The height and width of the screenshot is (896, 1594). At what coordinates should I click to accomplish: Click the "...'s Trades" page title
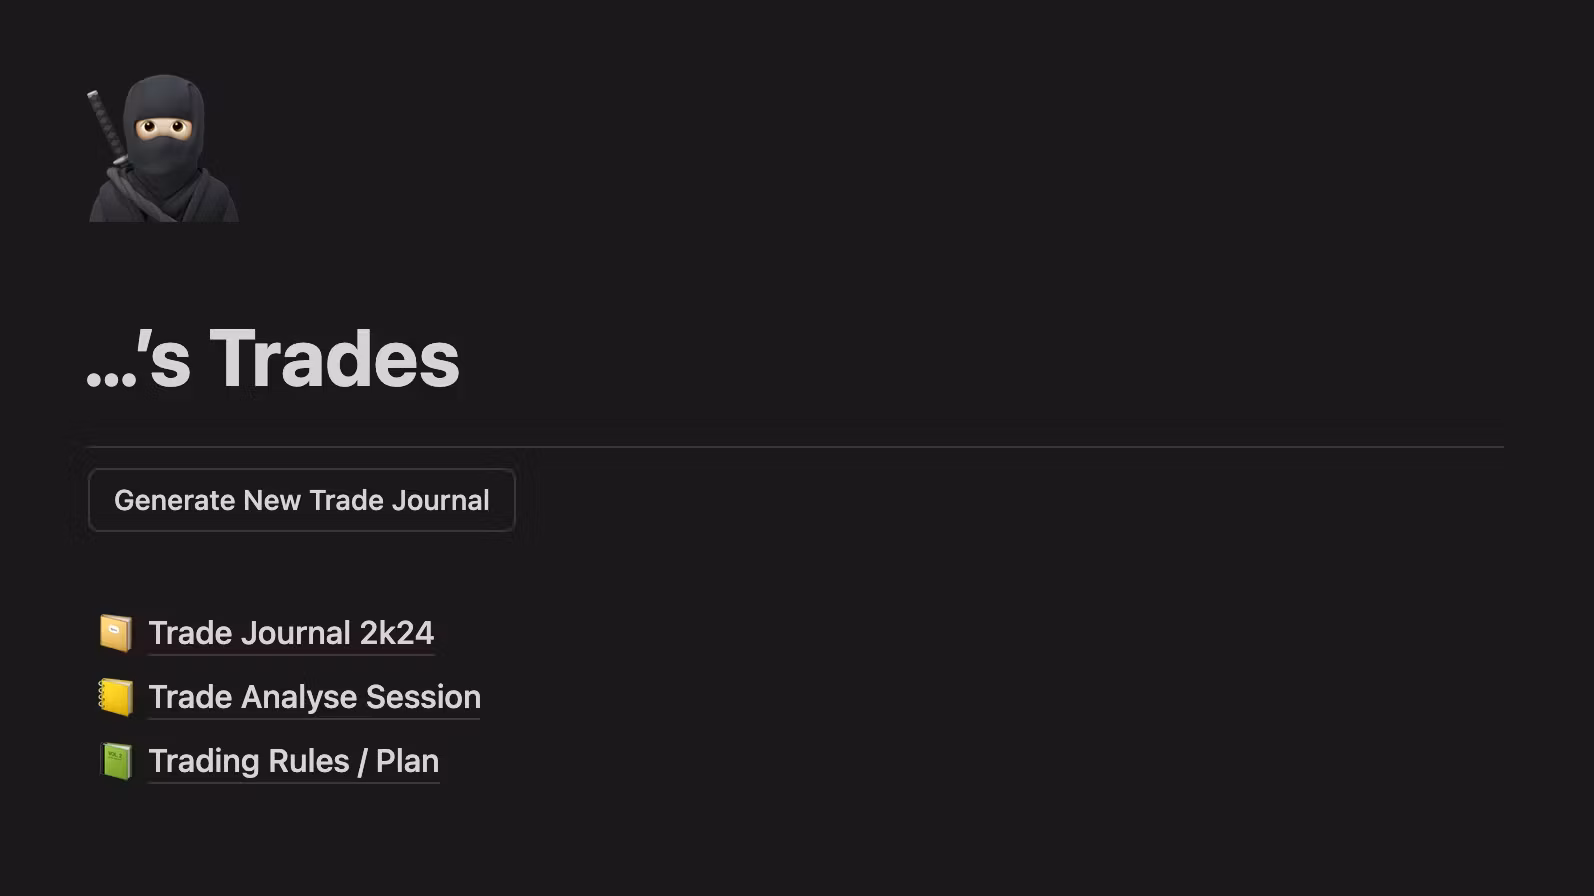[273, 358]
